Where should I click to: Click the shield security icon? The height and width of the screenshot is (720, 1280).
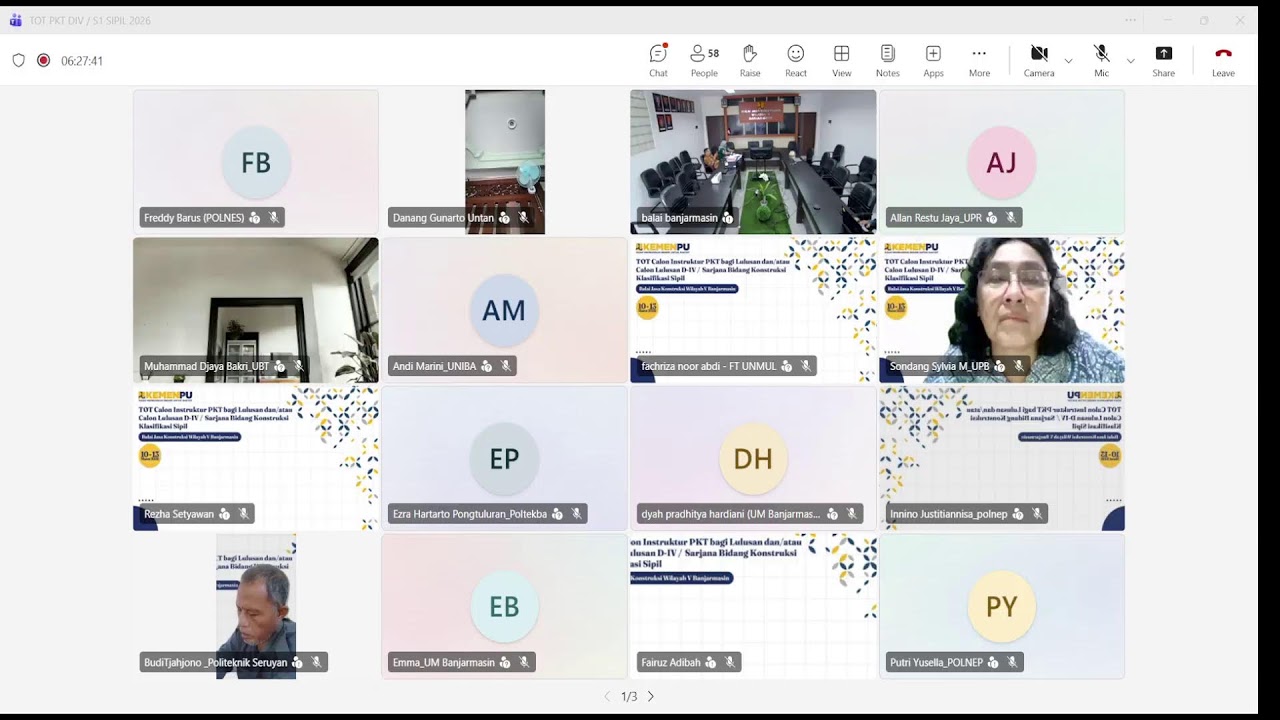(18, 60)
